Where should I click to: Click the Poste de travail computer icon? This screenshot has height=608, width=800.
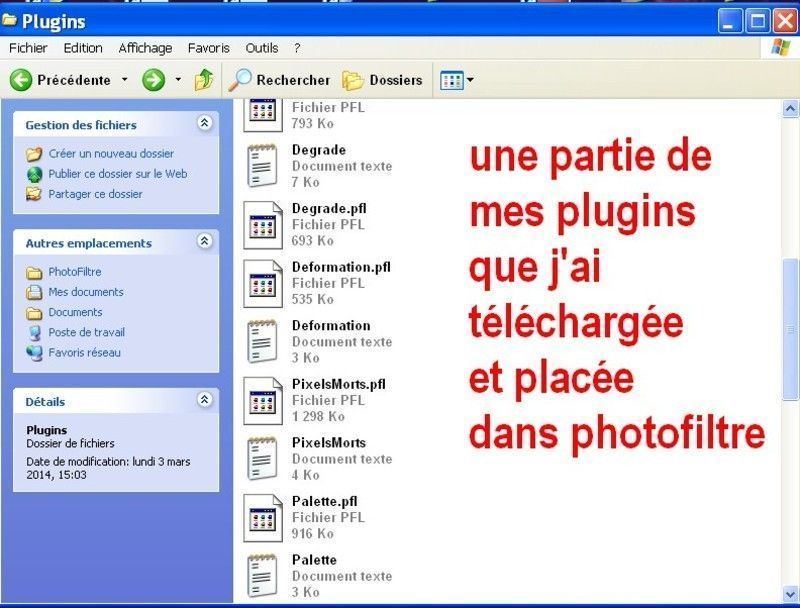34,333
